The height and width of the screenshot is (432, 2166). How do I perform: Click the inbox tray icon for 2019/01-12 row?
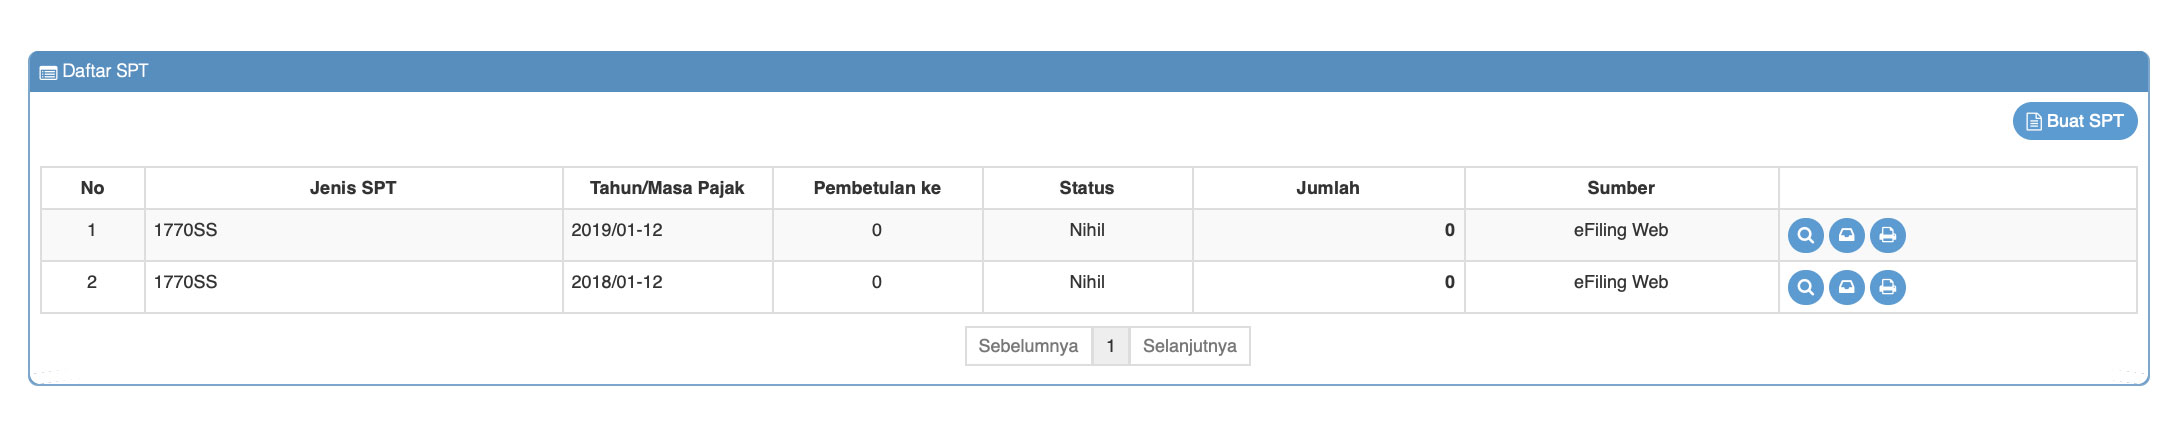[x=1846, y=235]
